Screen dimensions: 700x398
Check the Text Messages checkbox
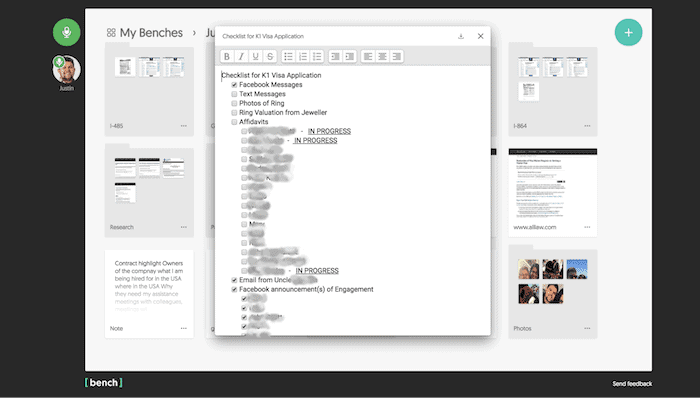click(234, 94)
